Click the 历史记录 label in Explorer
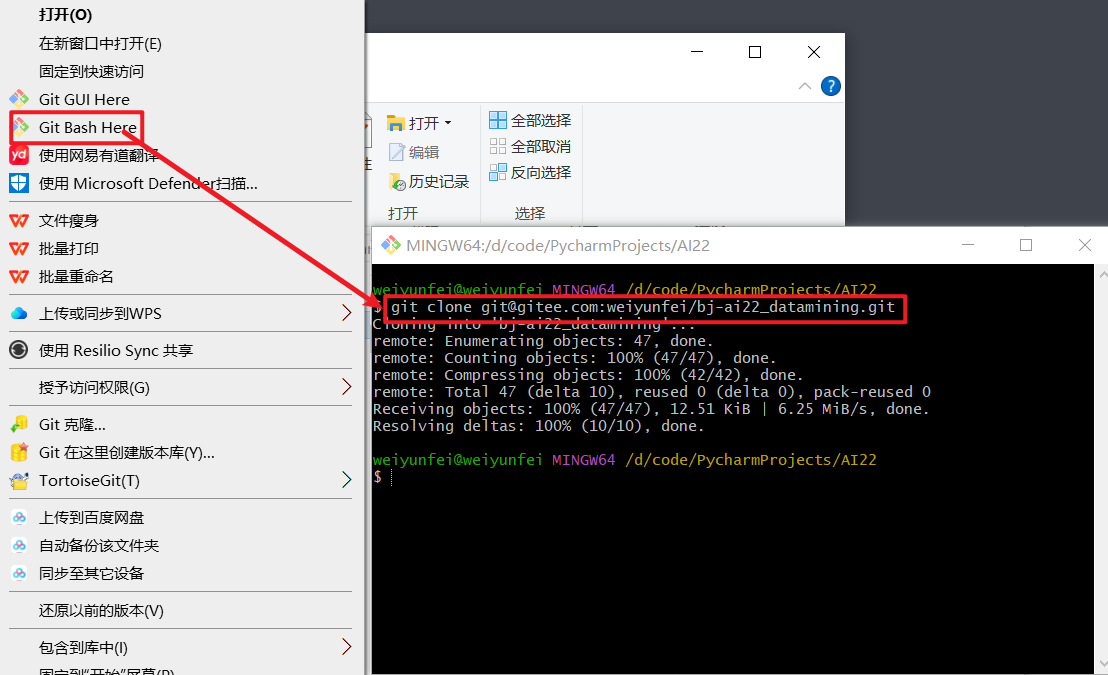 pyautogui.click(x=439, y=182)
